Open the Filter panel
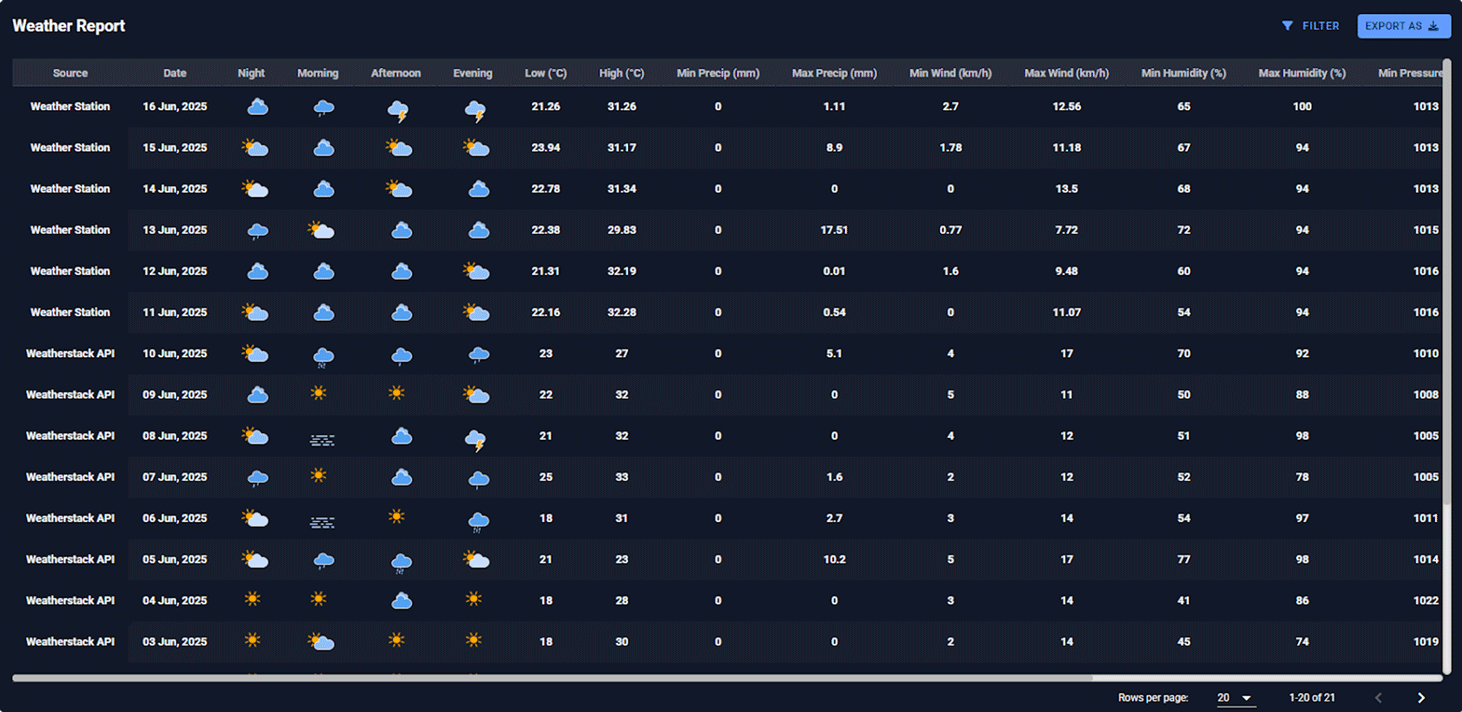The width and height of the screenshot is (1462, 712). [x=1310, y=25]
